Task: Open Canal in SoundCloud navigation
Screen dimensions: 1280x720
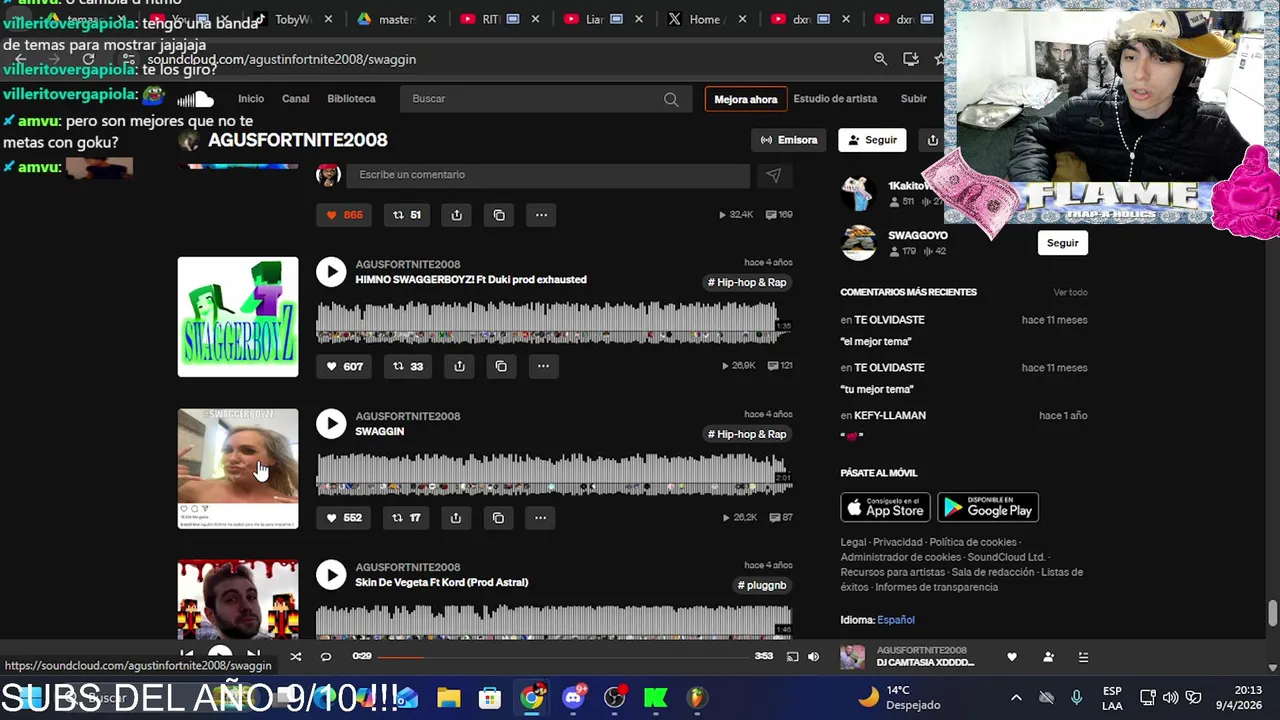Action: [296, 99]
